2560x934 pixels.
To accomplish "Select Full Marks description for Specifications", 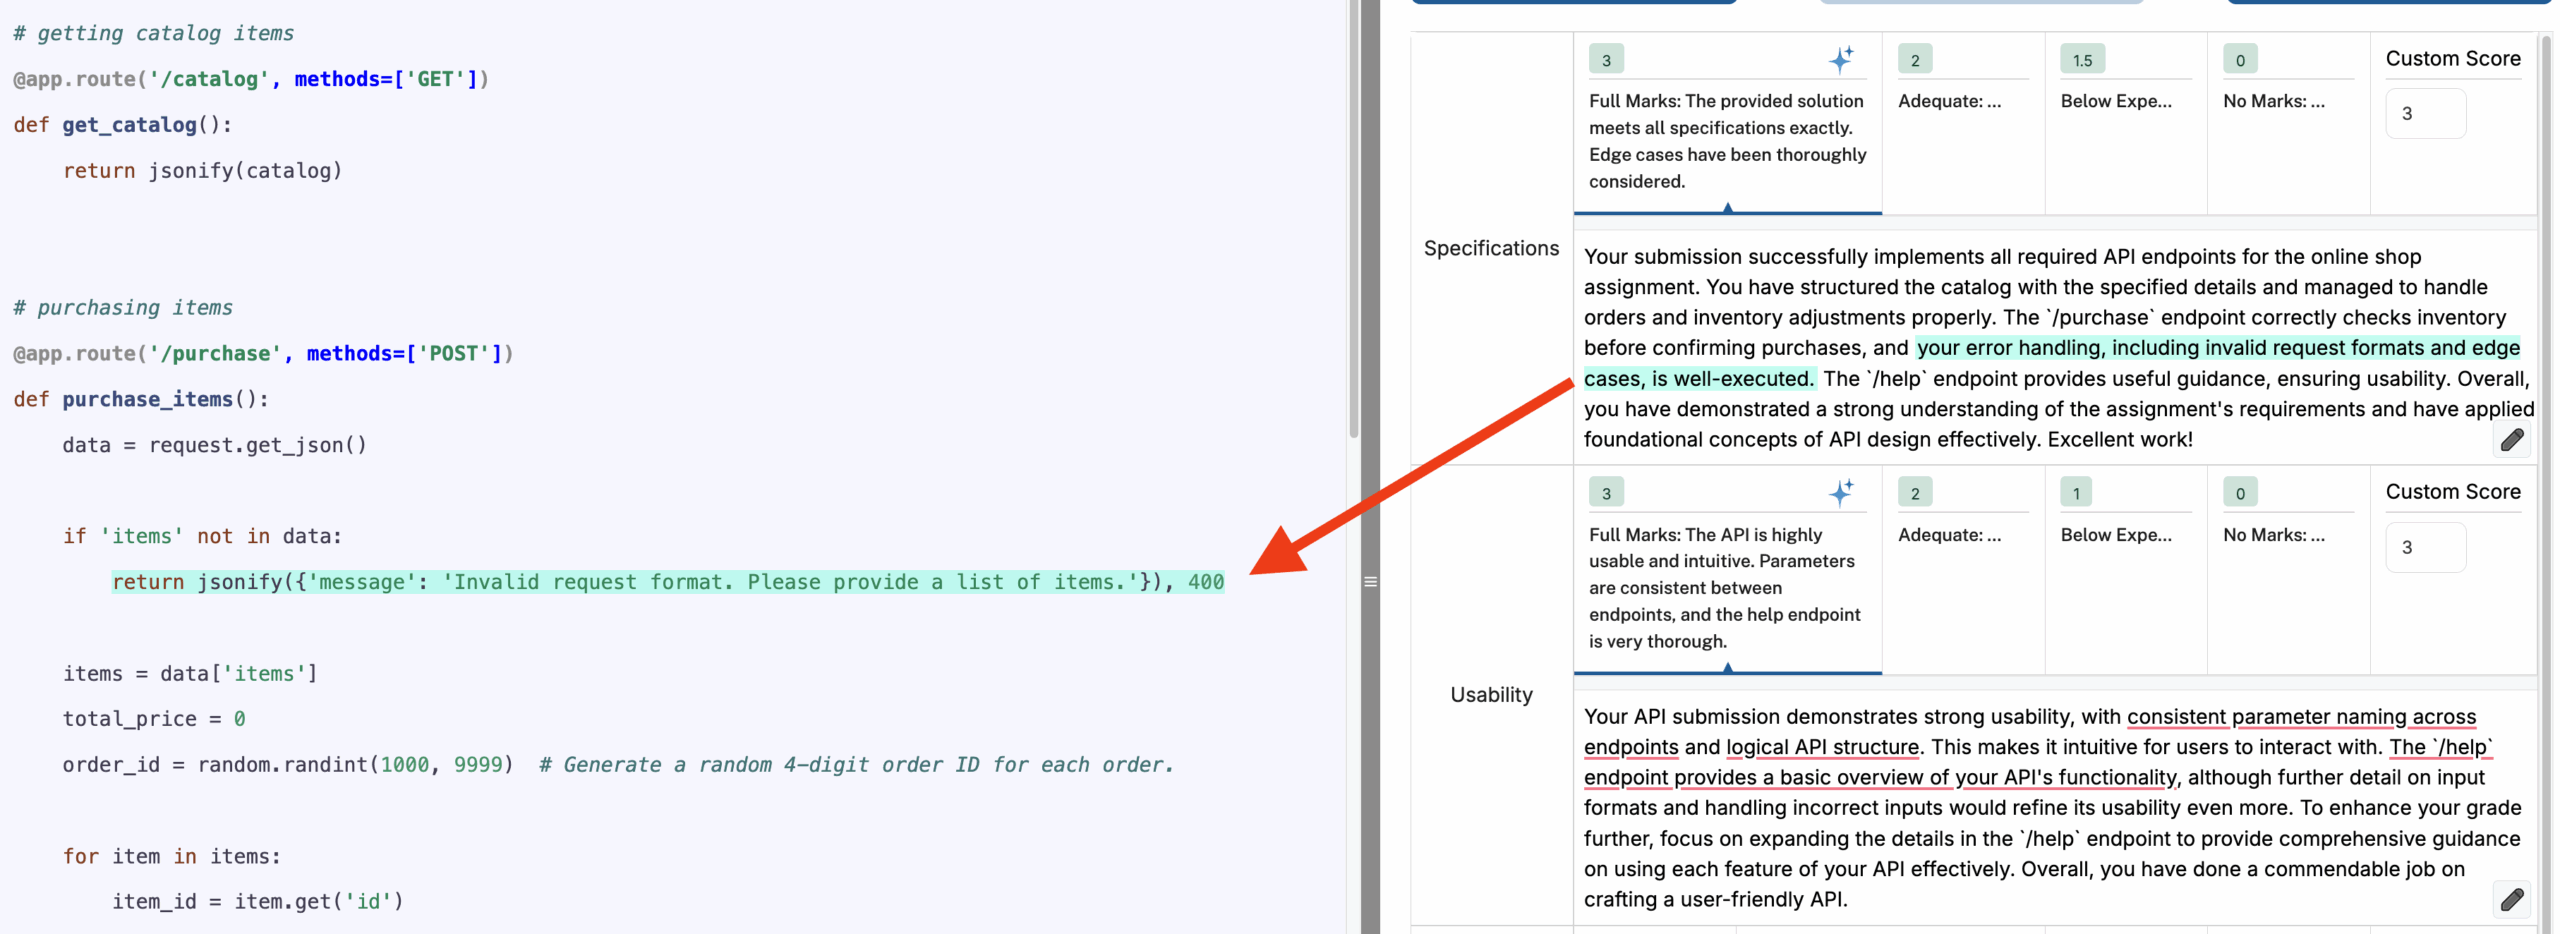I will [1726, 141].
